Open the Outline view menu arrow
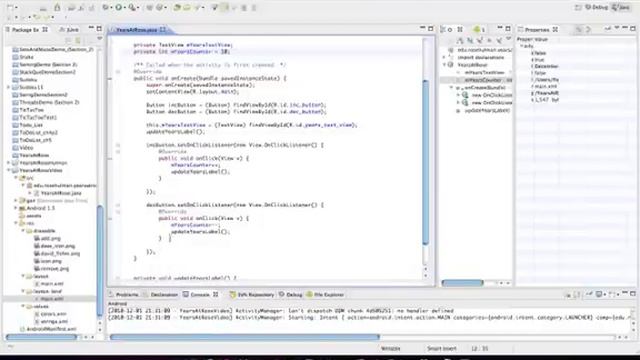This screenshot has height=360, width=640. click(509, 39)
